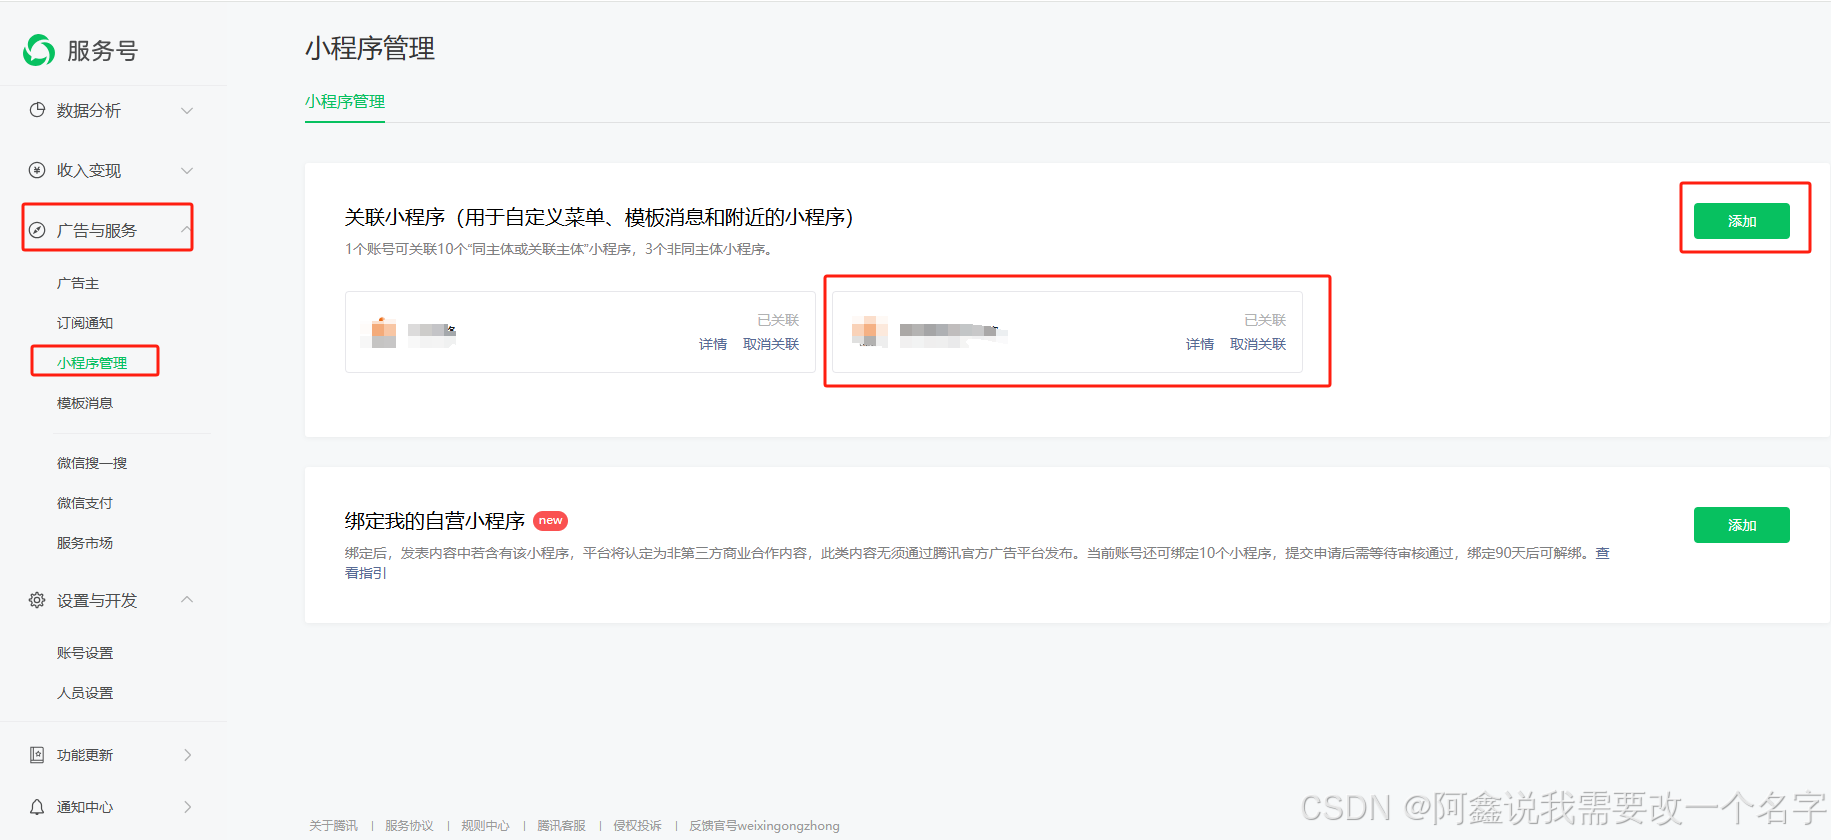
Task: Click the green 服务号 logo icon
Action: [39, 50]
